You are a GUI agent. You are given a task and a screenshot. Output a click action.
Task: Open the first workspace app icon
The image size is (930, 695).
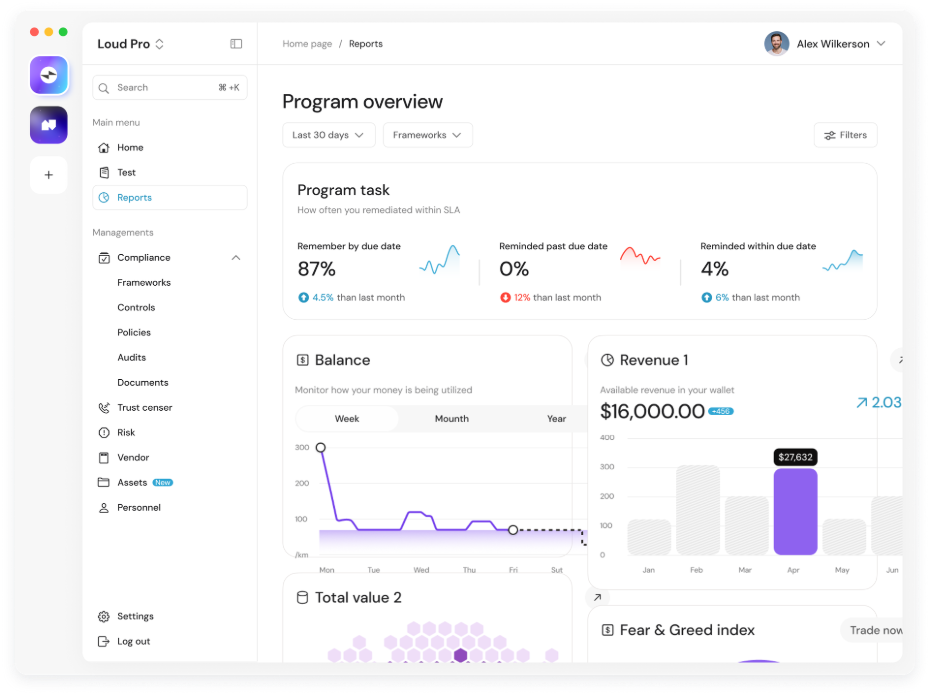(x=49, y=75)
